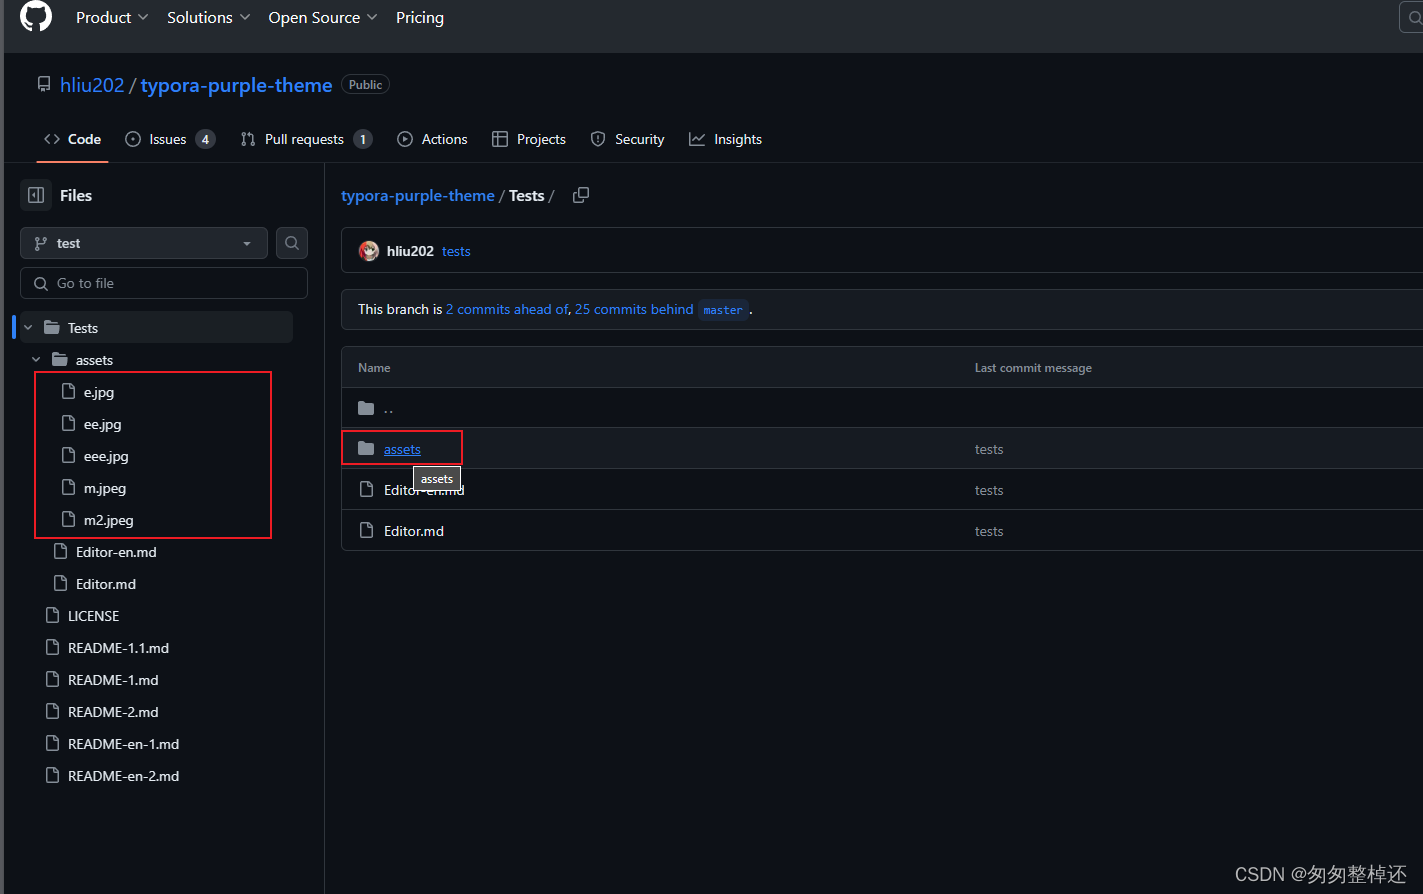Click e.jpg file icon in tree
This screenshot has height=894, width=1423.
click(68, 391)
